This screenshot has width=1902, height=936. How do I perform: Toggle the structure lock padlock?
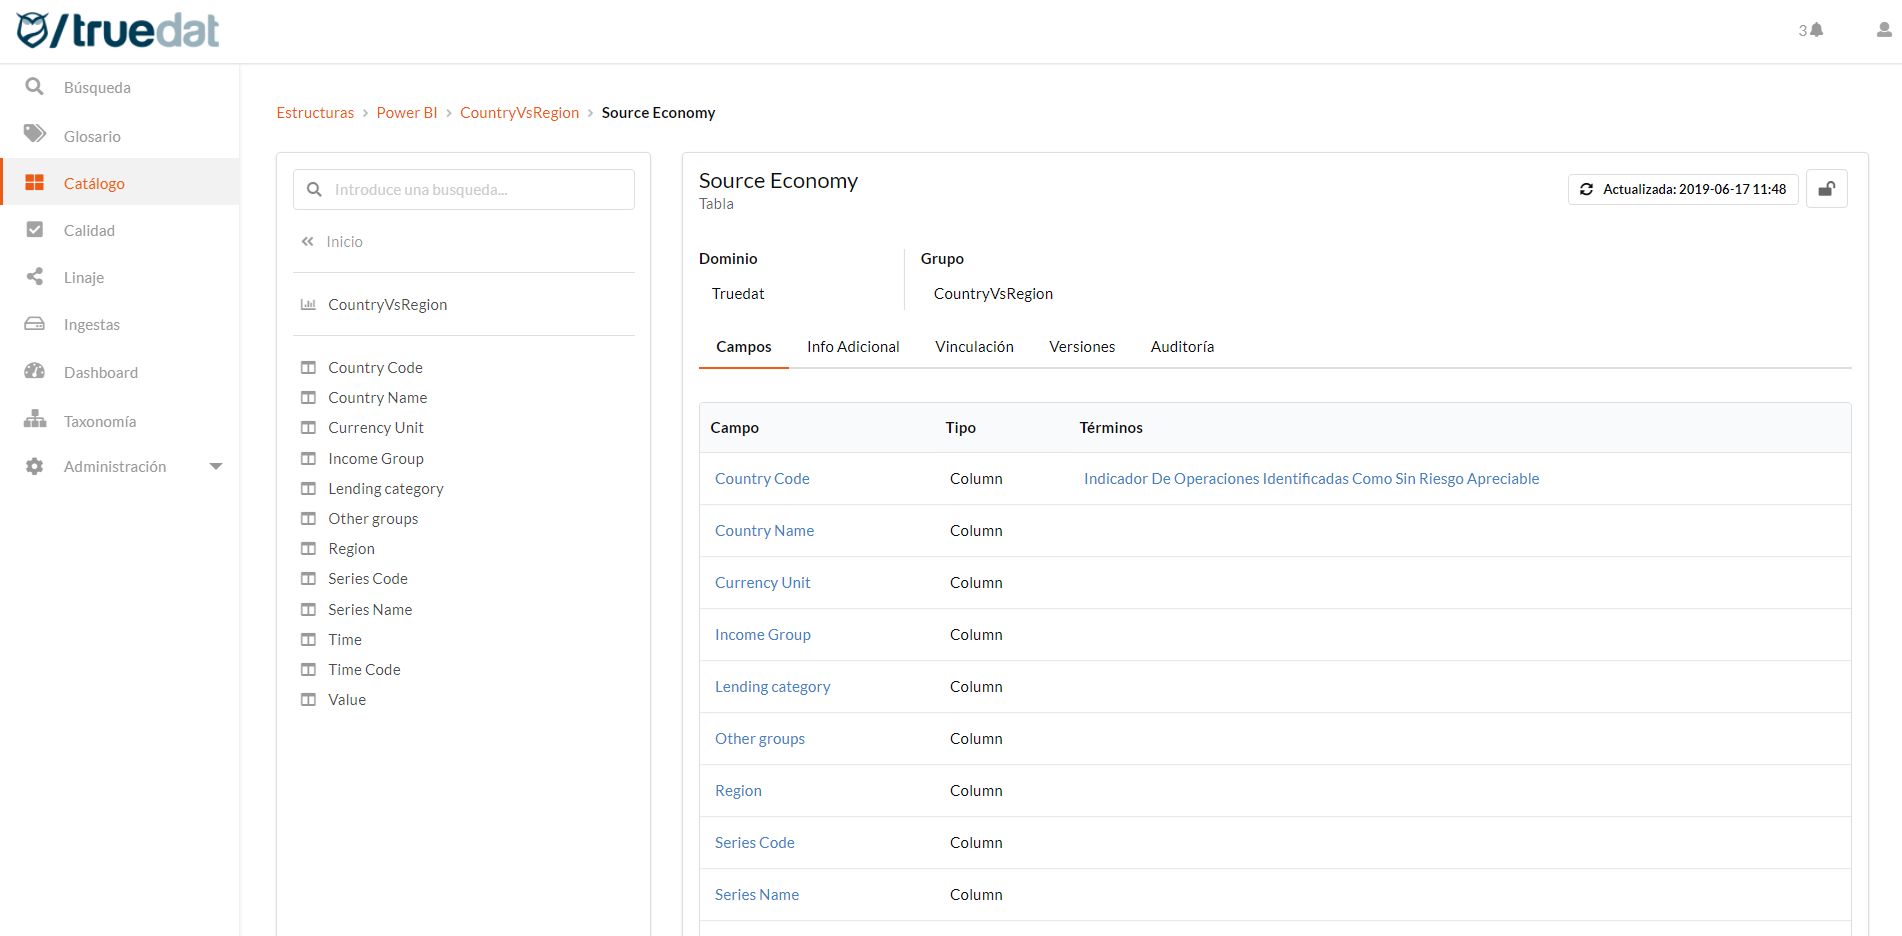click(1827, 188)
